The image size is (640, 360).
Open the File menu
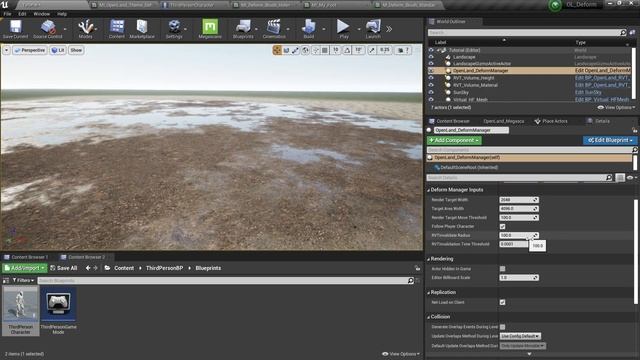click(7, 14)
